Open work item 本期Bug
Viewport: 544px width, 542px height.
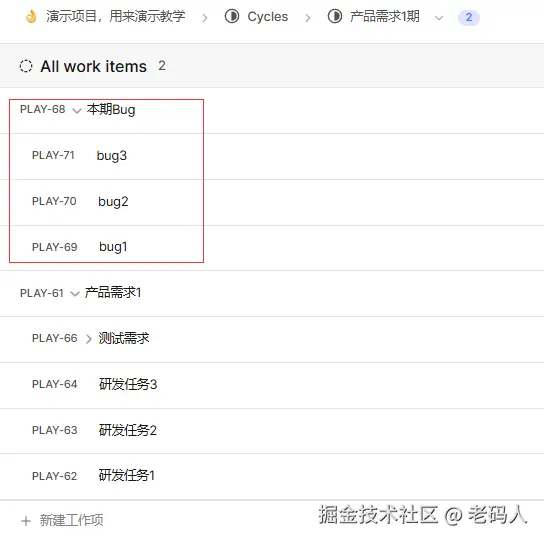coord(111,110)
